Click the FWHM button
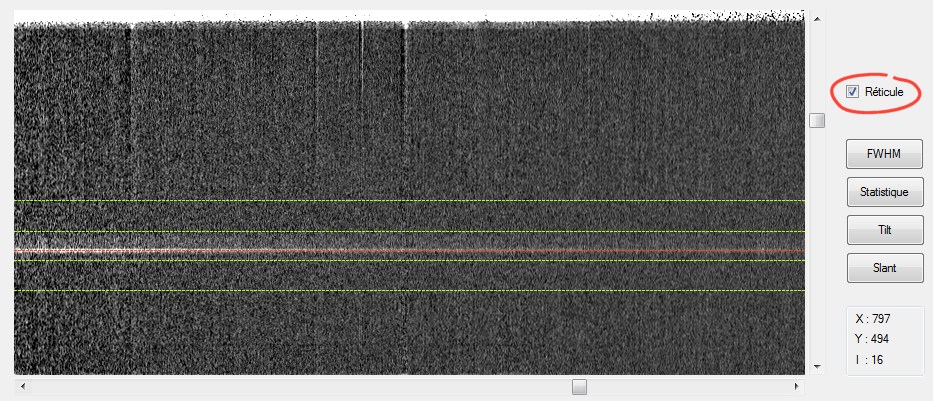The width and height of the screenshot is (933, 401). [884, 154]
